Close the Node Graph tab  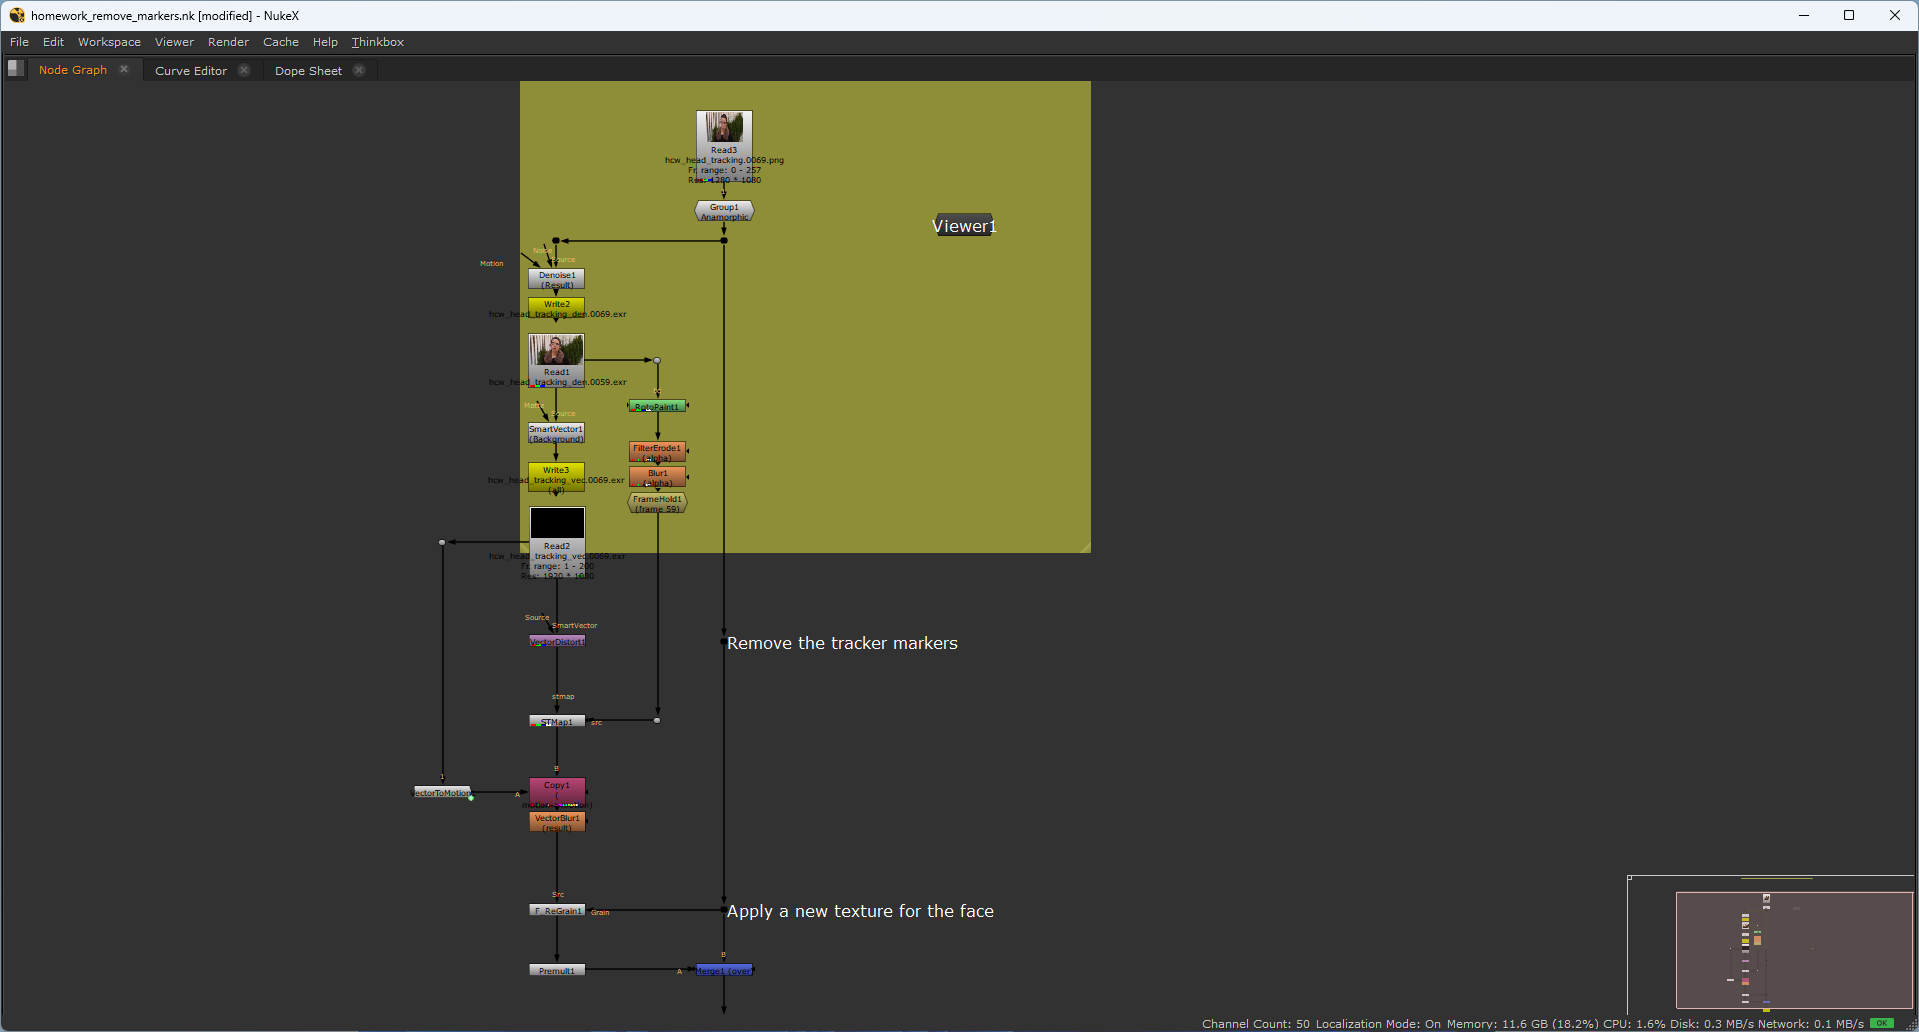[124, 70]
